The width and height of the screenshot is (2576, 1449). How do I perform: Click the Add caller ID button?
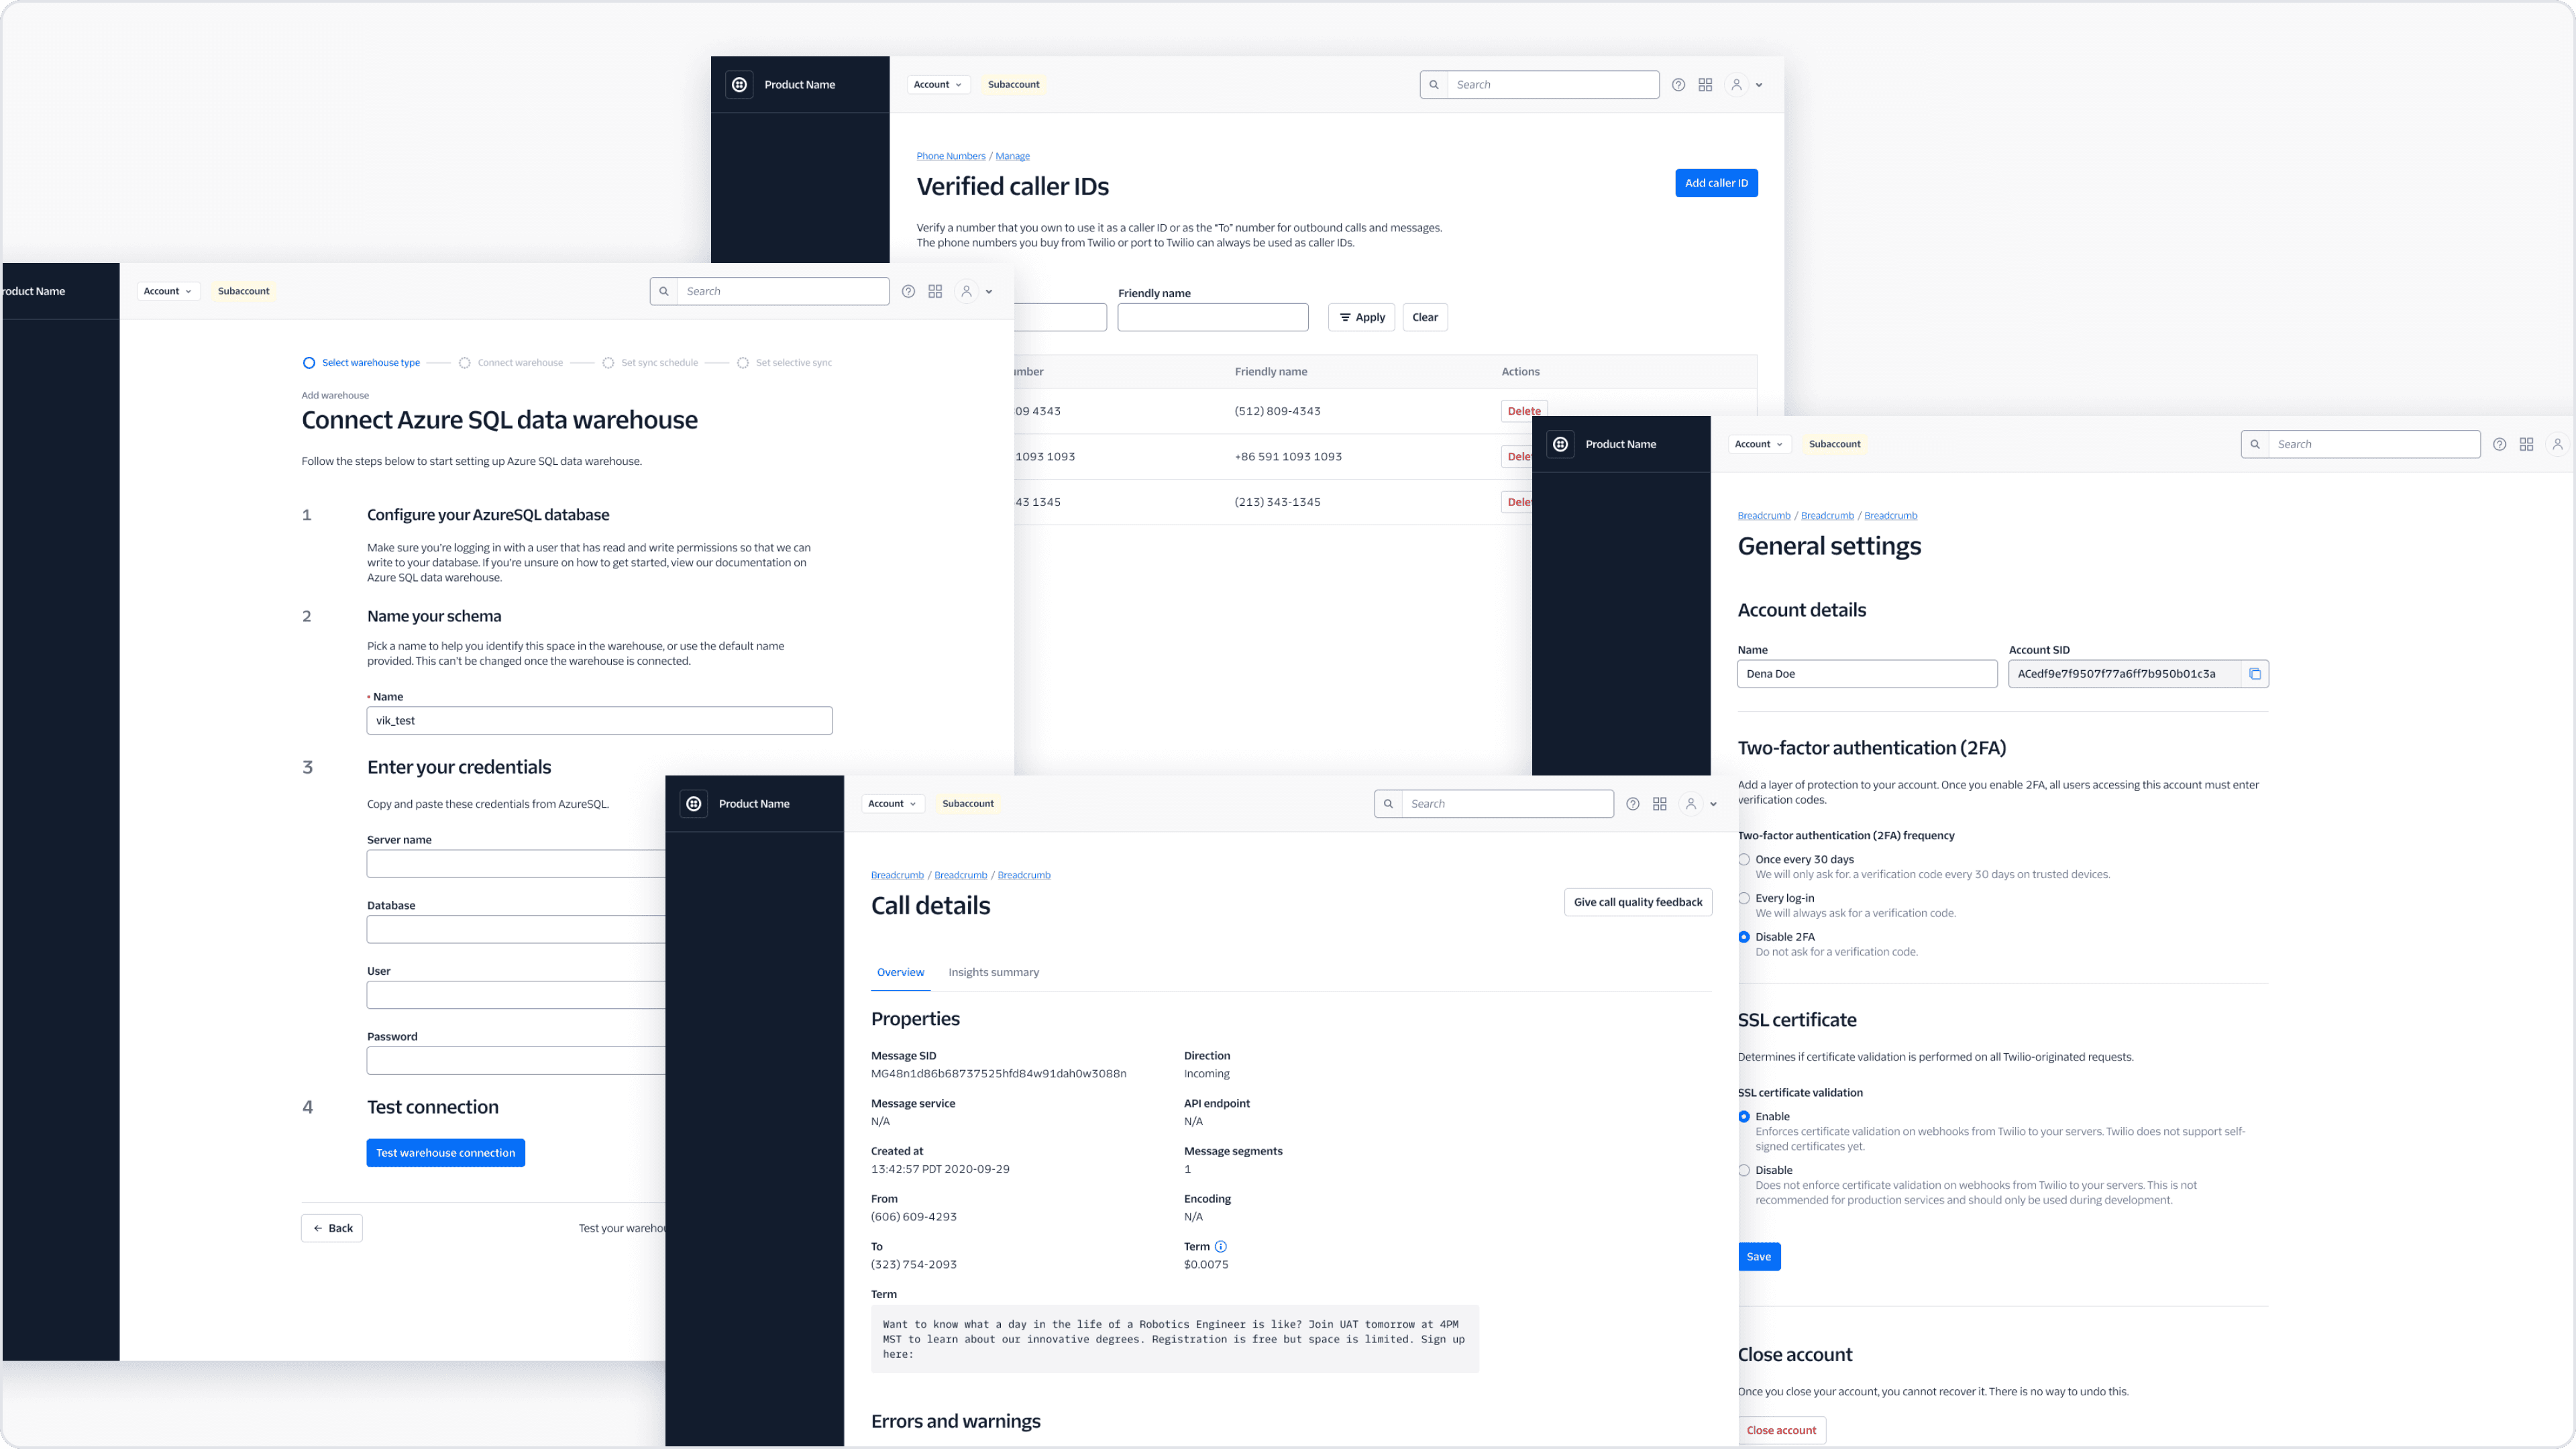point(1716,183)
